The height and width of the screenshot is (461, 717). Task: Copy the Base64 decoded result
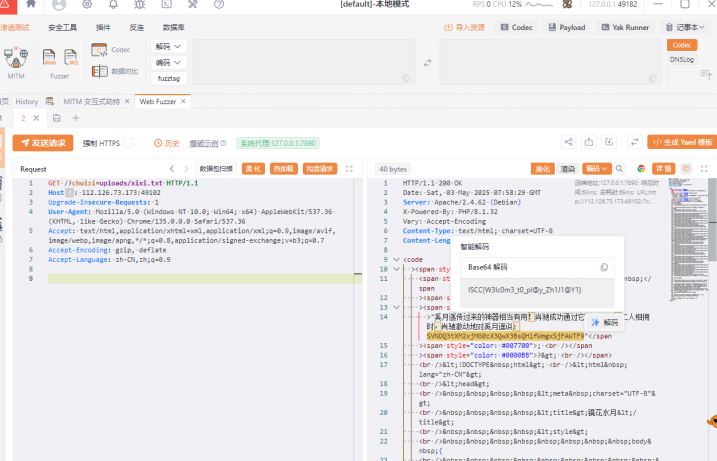click(603, 268)
